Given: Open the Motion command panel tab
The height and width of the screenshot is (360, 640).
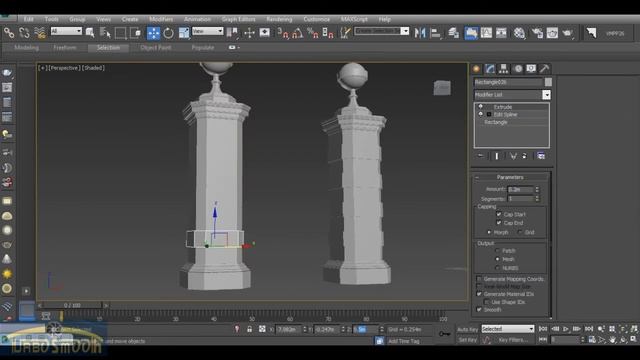Looking at the screenshot, I should 518,69.
